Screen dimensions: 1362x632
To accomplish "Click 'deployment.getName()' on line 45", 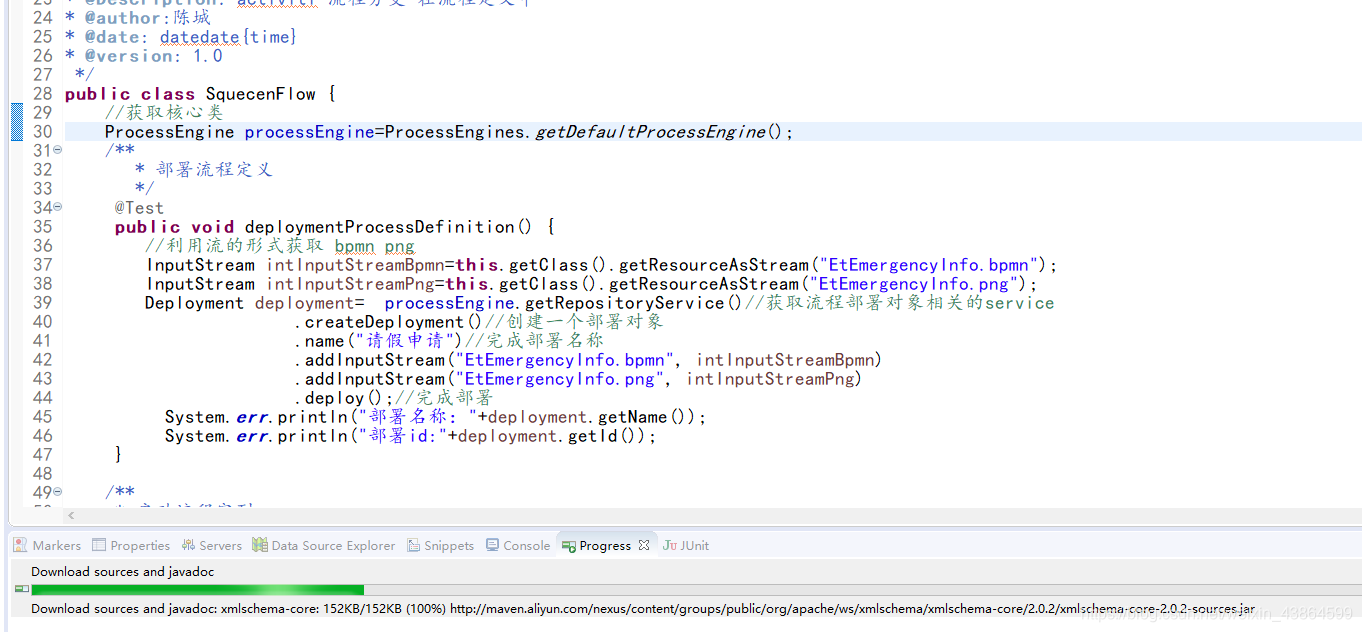I will [592, 417].
